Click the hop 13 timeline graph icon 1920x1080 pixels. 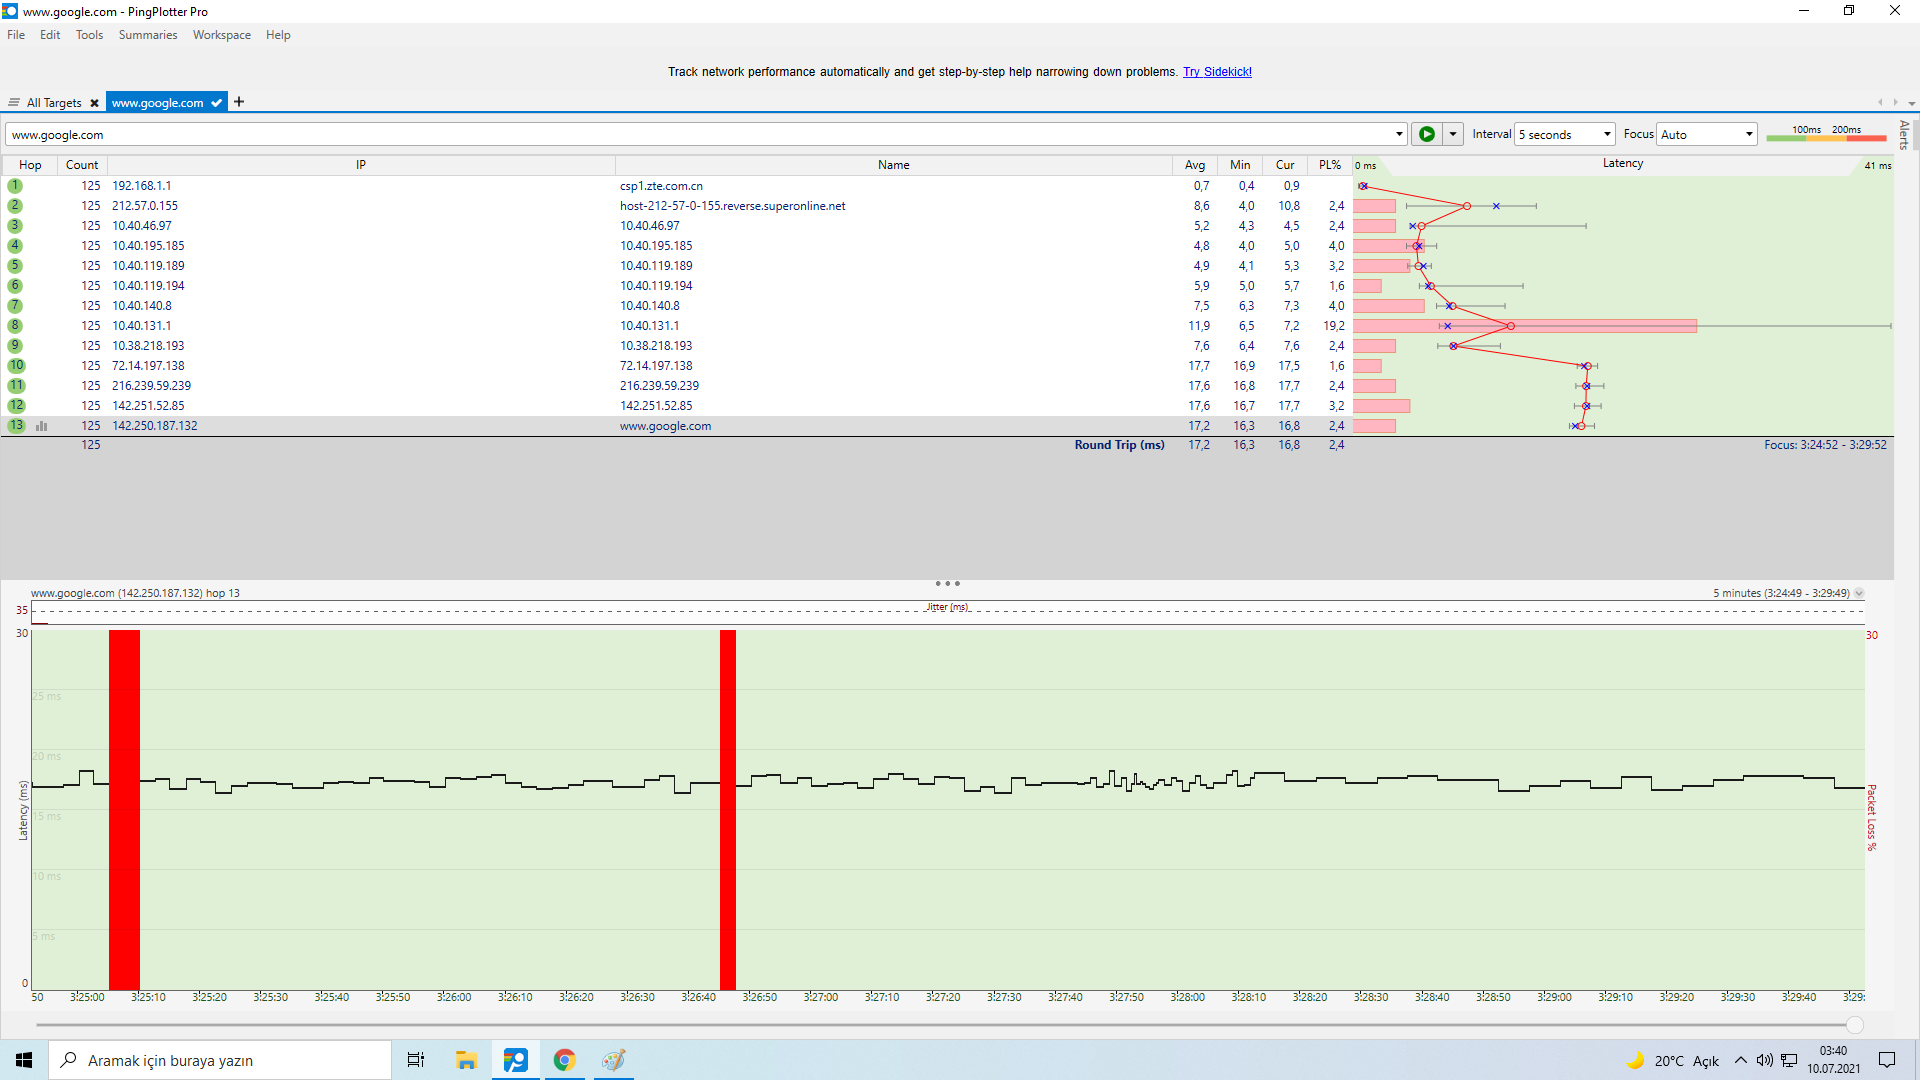point(42,426)
